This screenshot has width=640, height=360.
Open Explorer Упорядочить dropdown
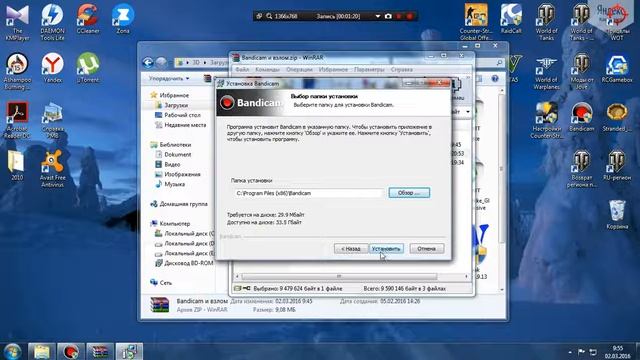click(169, 78)
